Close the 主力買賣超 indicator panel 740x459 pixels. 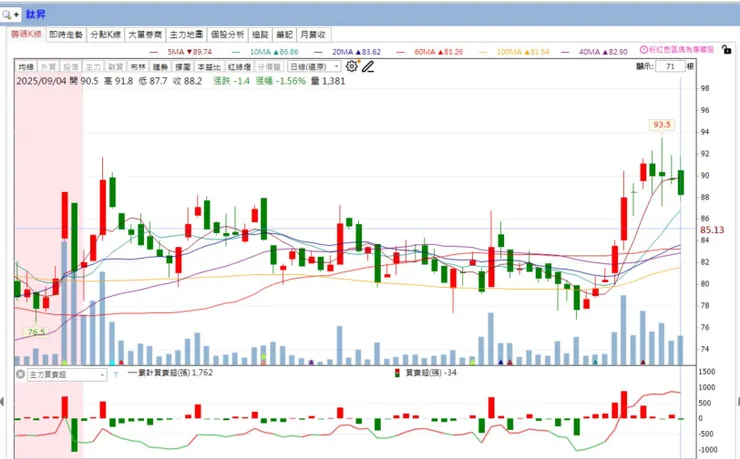20,374
